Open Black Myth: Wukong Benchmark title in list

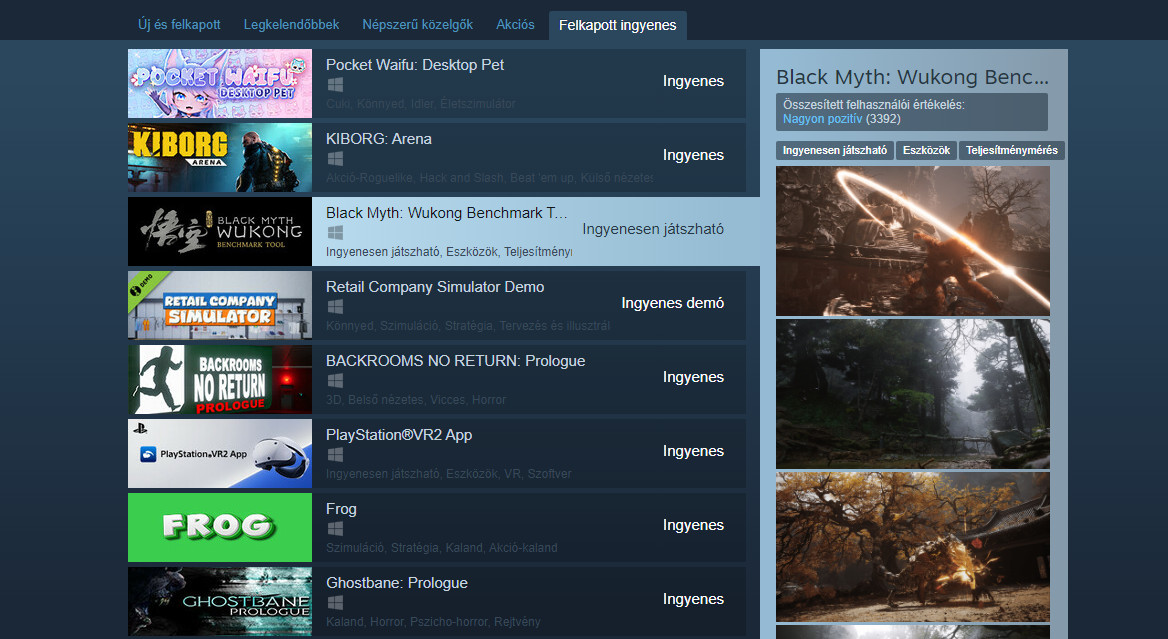[x=446, y=213]
